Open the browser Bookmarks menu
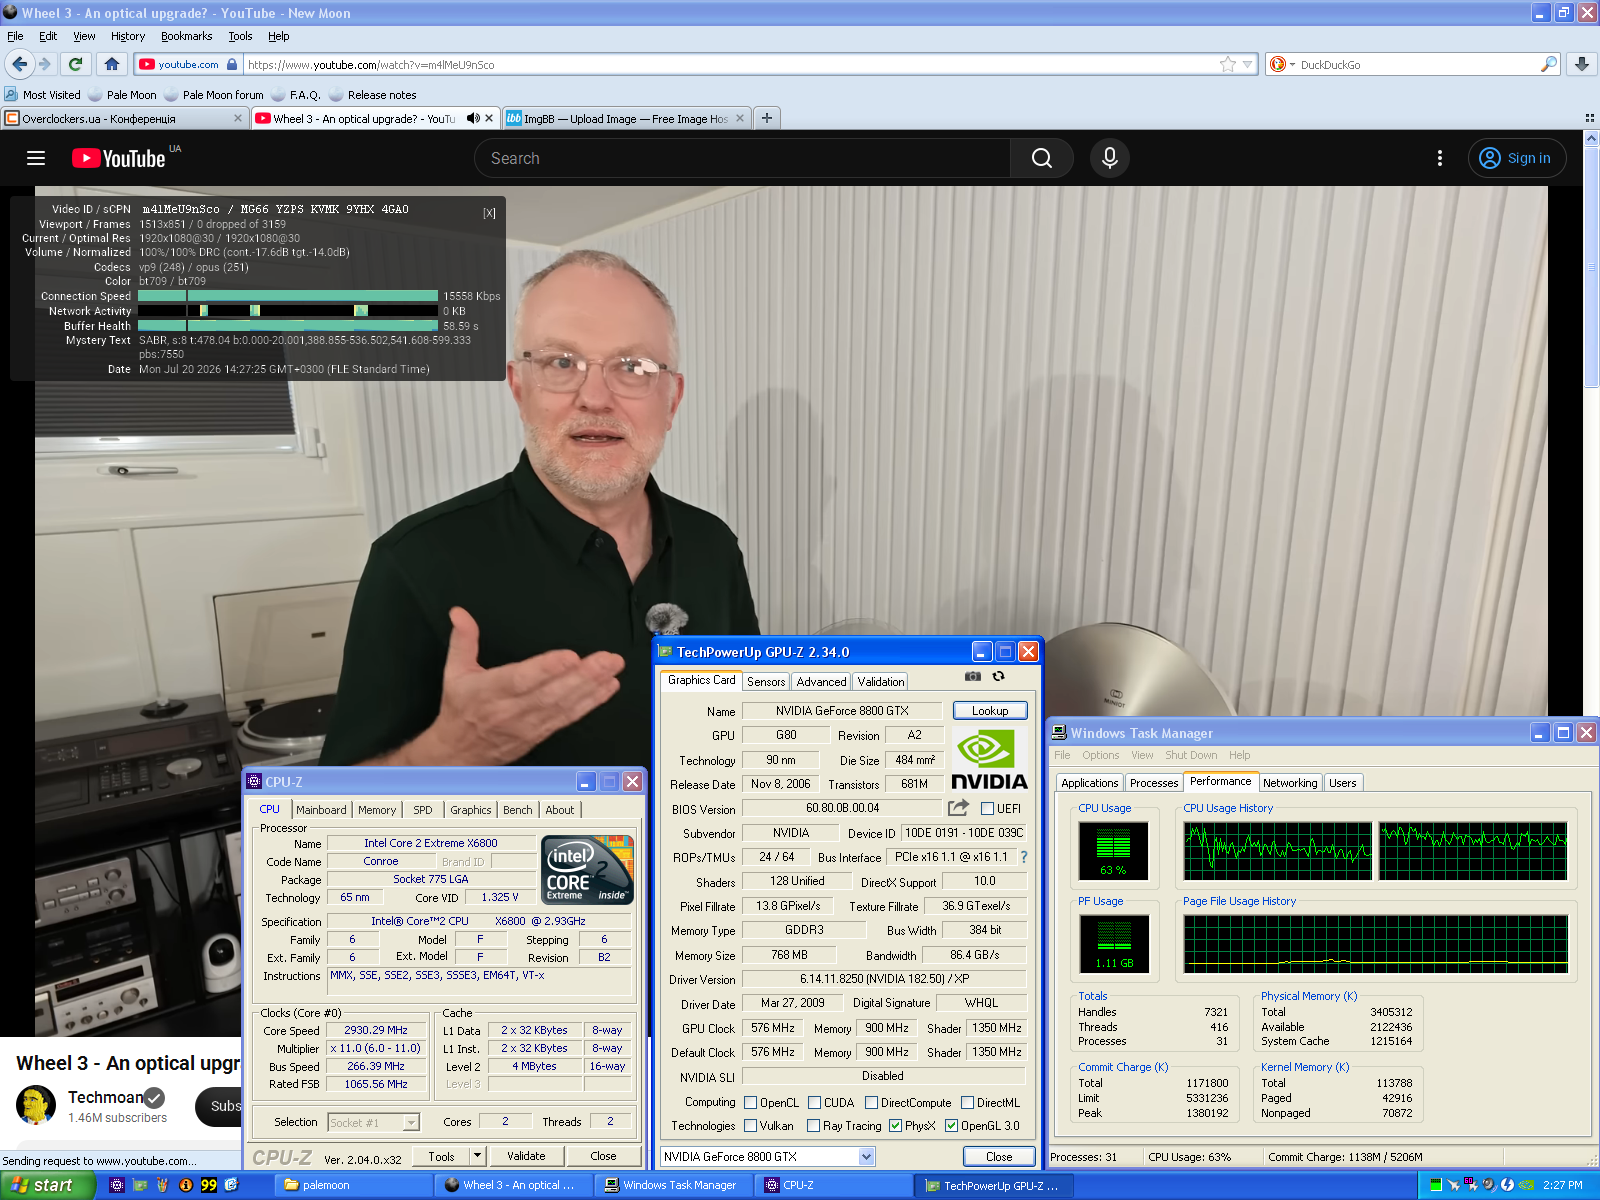The image size is (1600, 1200). [x=186, y=36]
